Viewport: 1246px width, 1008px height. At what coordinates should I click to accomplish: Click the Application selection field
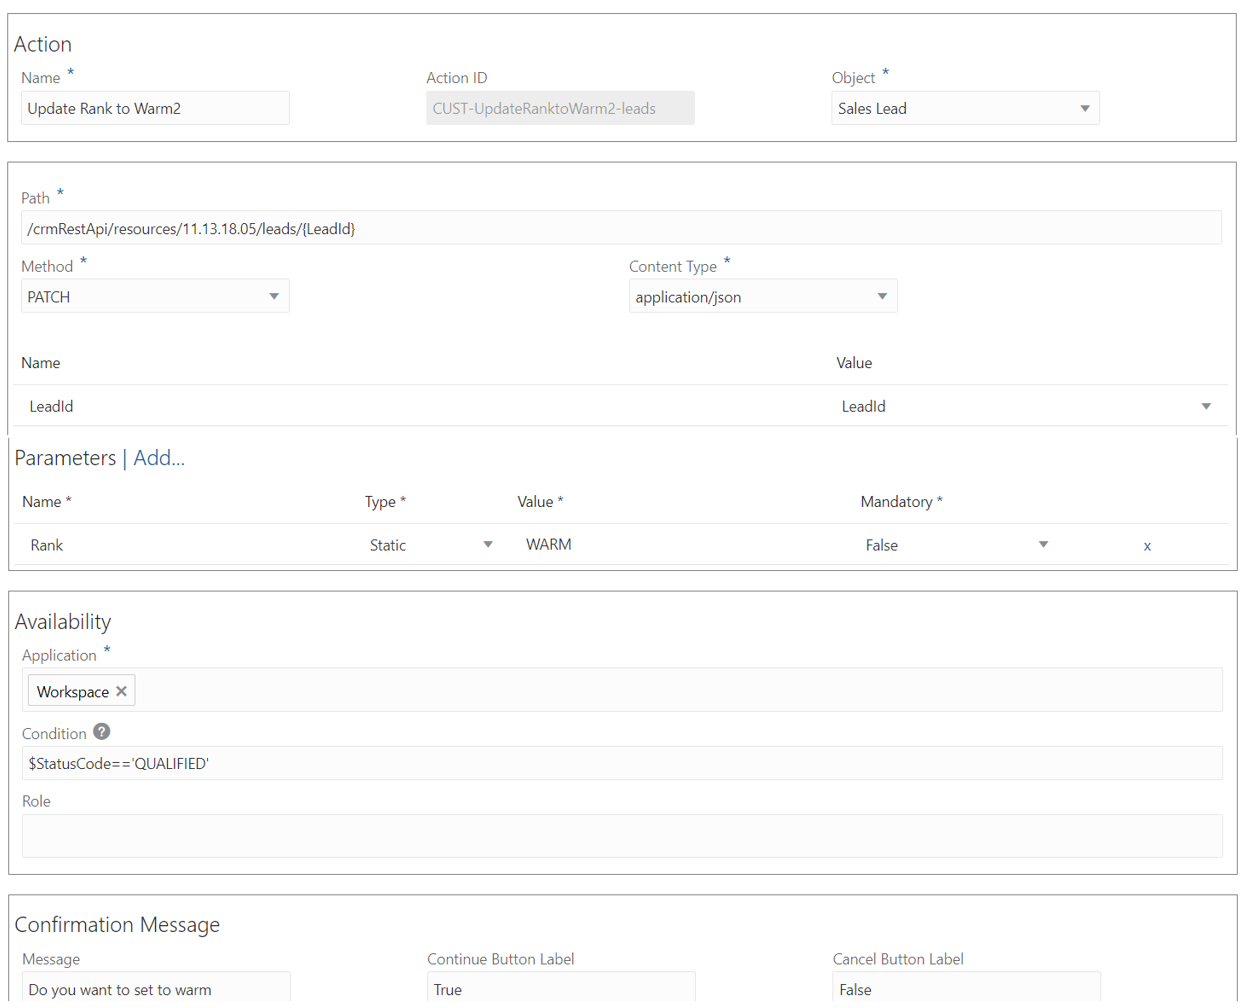[622, 690]
